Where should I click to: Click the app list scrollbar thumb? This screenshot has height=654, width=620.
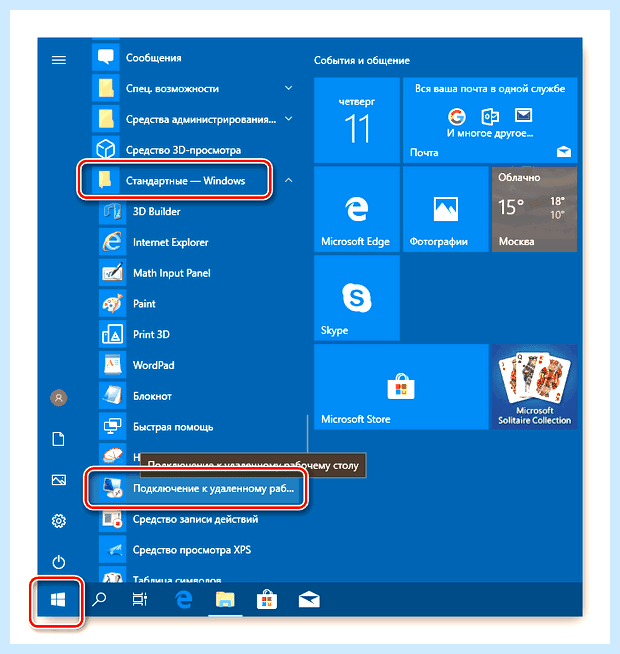[307, 433]
